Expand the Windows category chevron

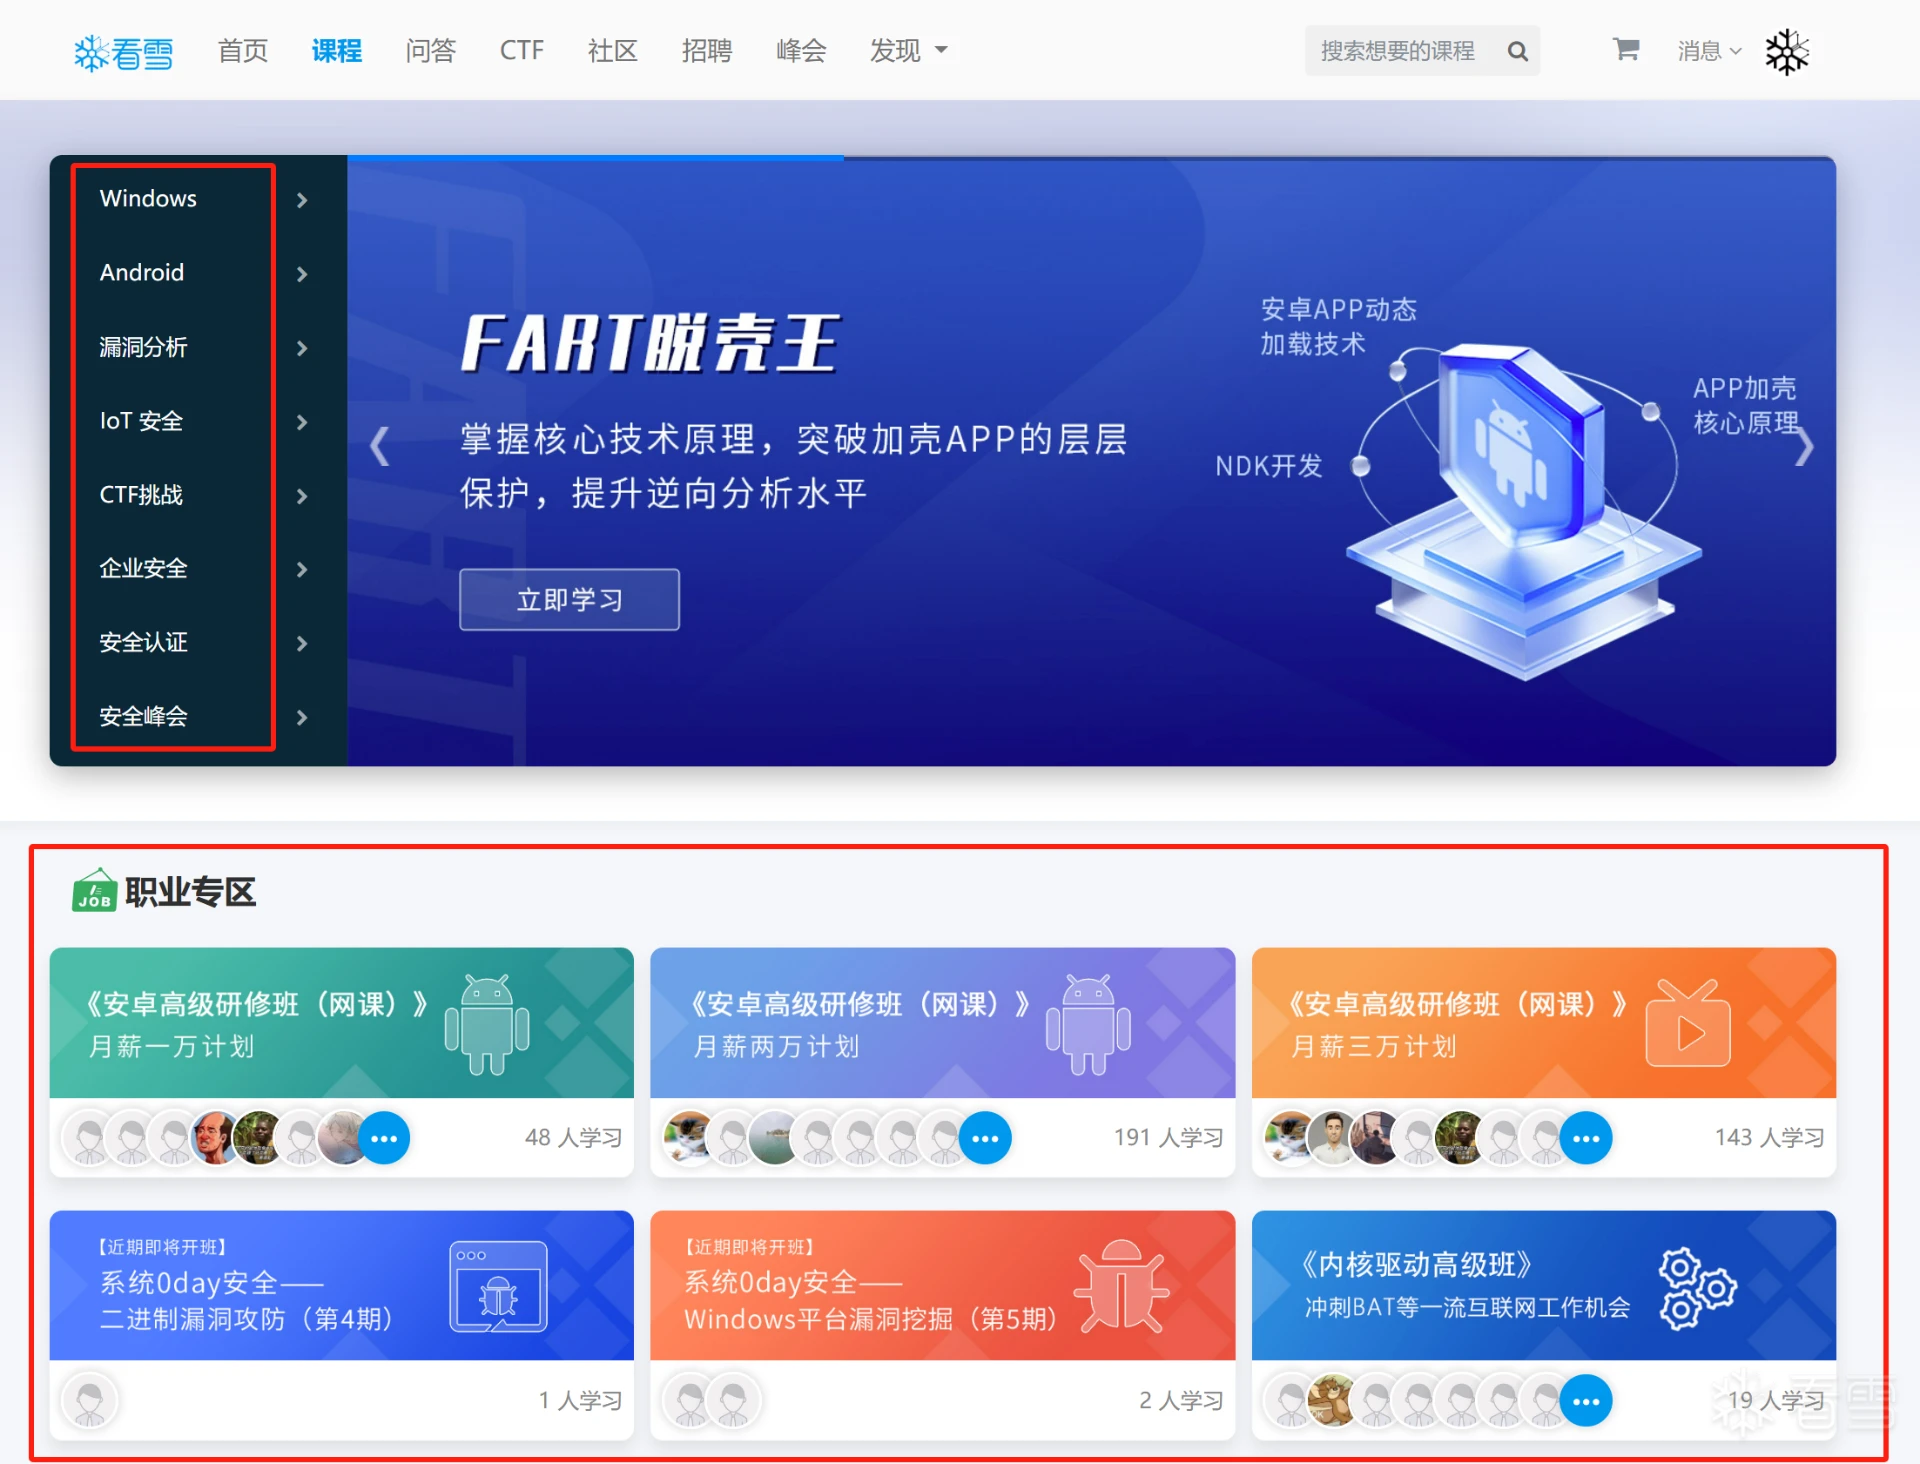point(302,200)
